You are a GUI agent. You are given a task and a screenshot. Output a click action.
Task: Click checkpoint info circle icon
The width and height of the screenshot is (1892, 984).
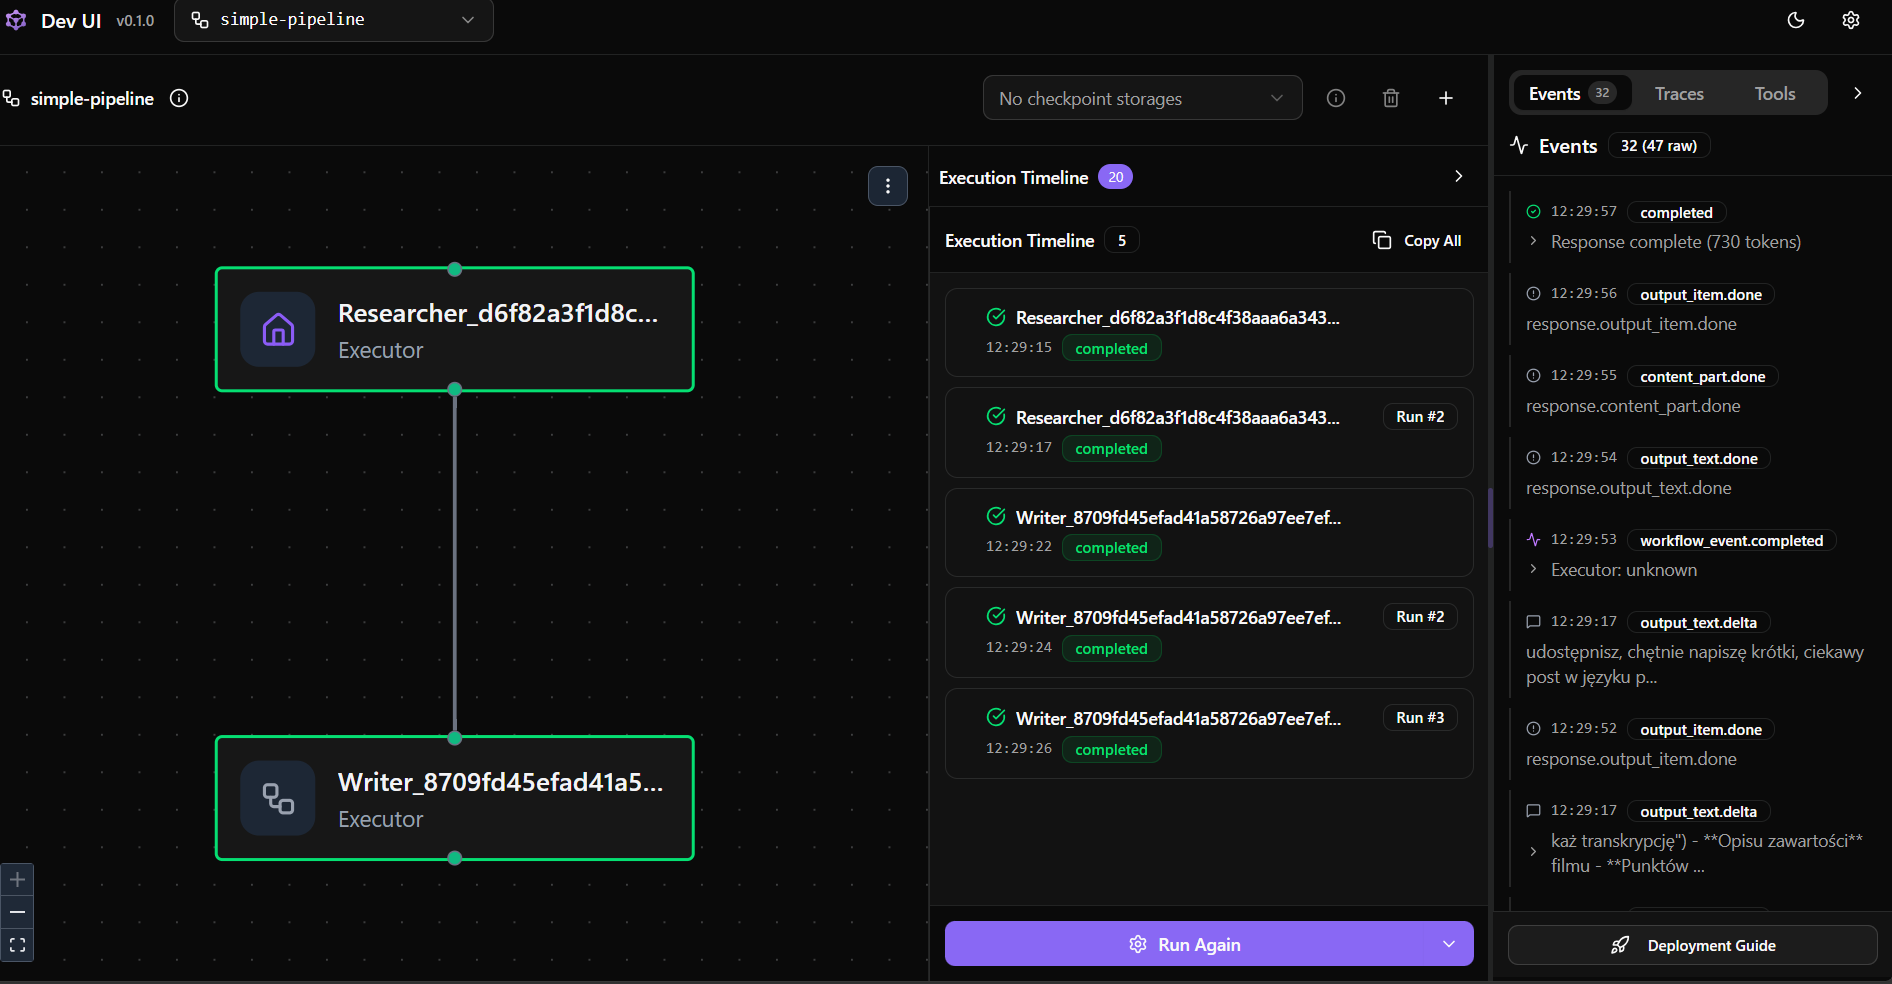[x=1336, y=98]
